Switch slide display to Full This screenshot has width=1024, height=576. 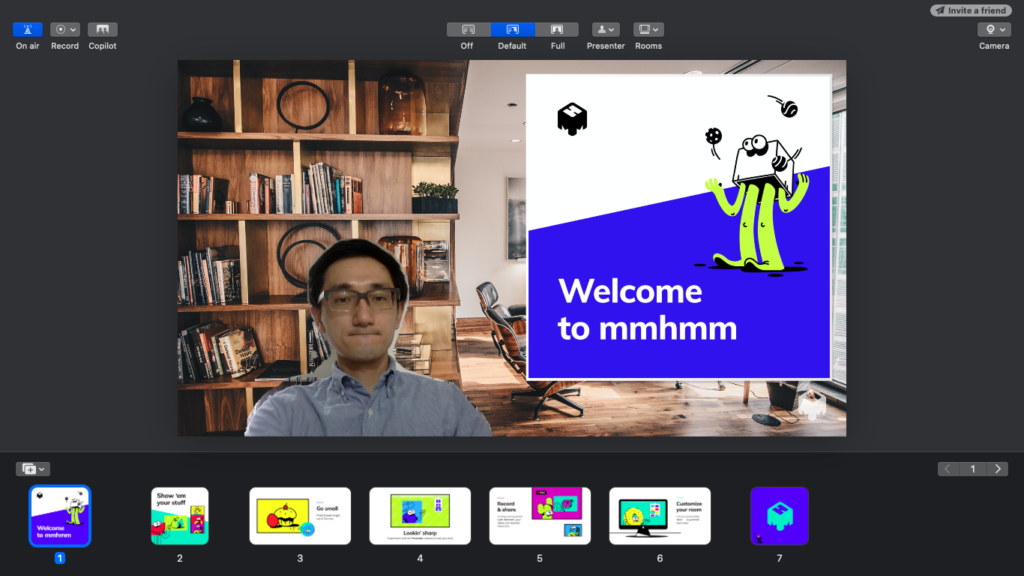coord(557,30)
